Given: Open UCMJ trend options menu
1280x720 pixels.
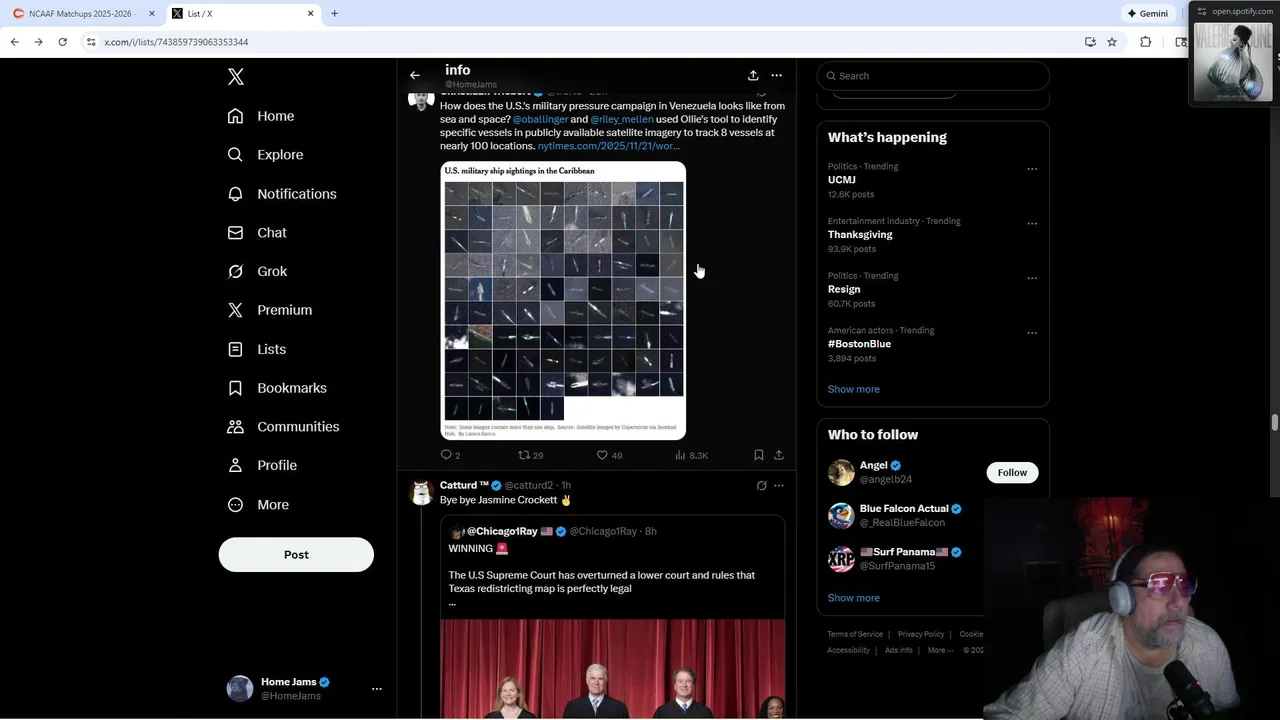Looking at the screenshot, I should 1032,169.
